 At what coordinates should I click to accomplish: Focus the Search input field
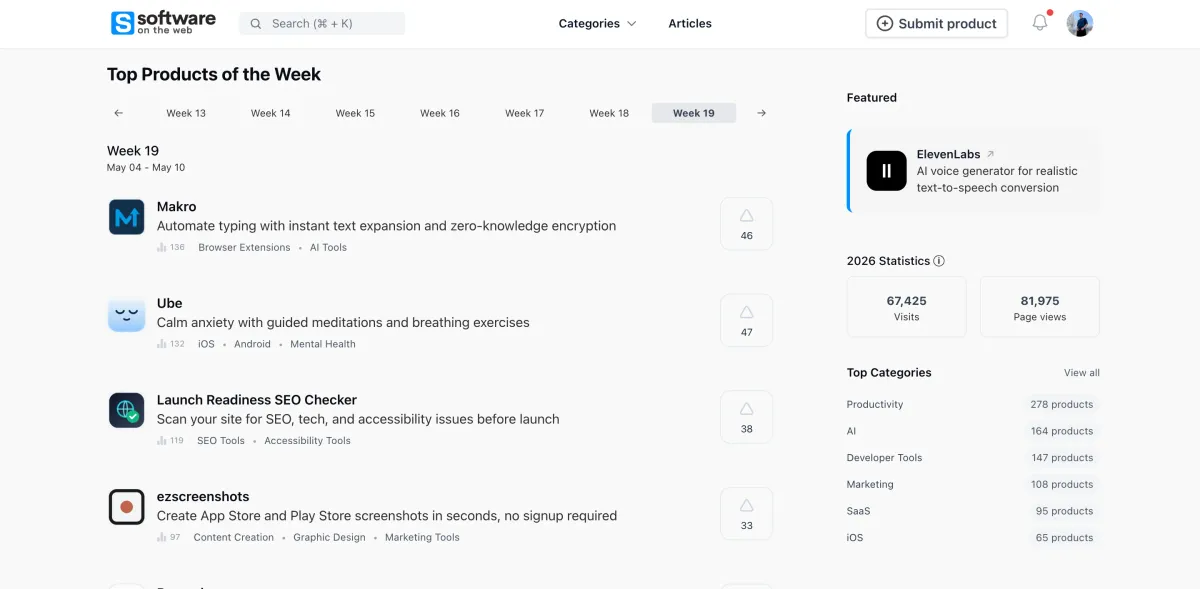tap(322, 23)
